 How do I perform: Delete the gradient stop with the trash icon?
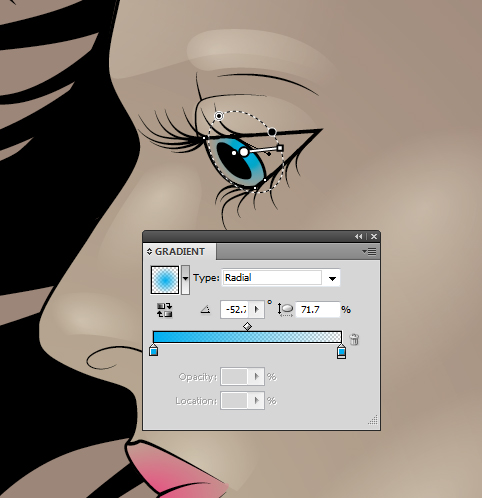[x=354, y=339]
